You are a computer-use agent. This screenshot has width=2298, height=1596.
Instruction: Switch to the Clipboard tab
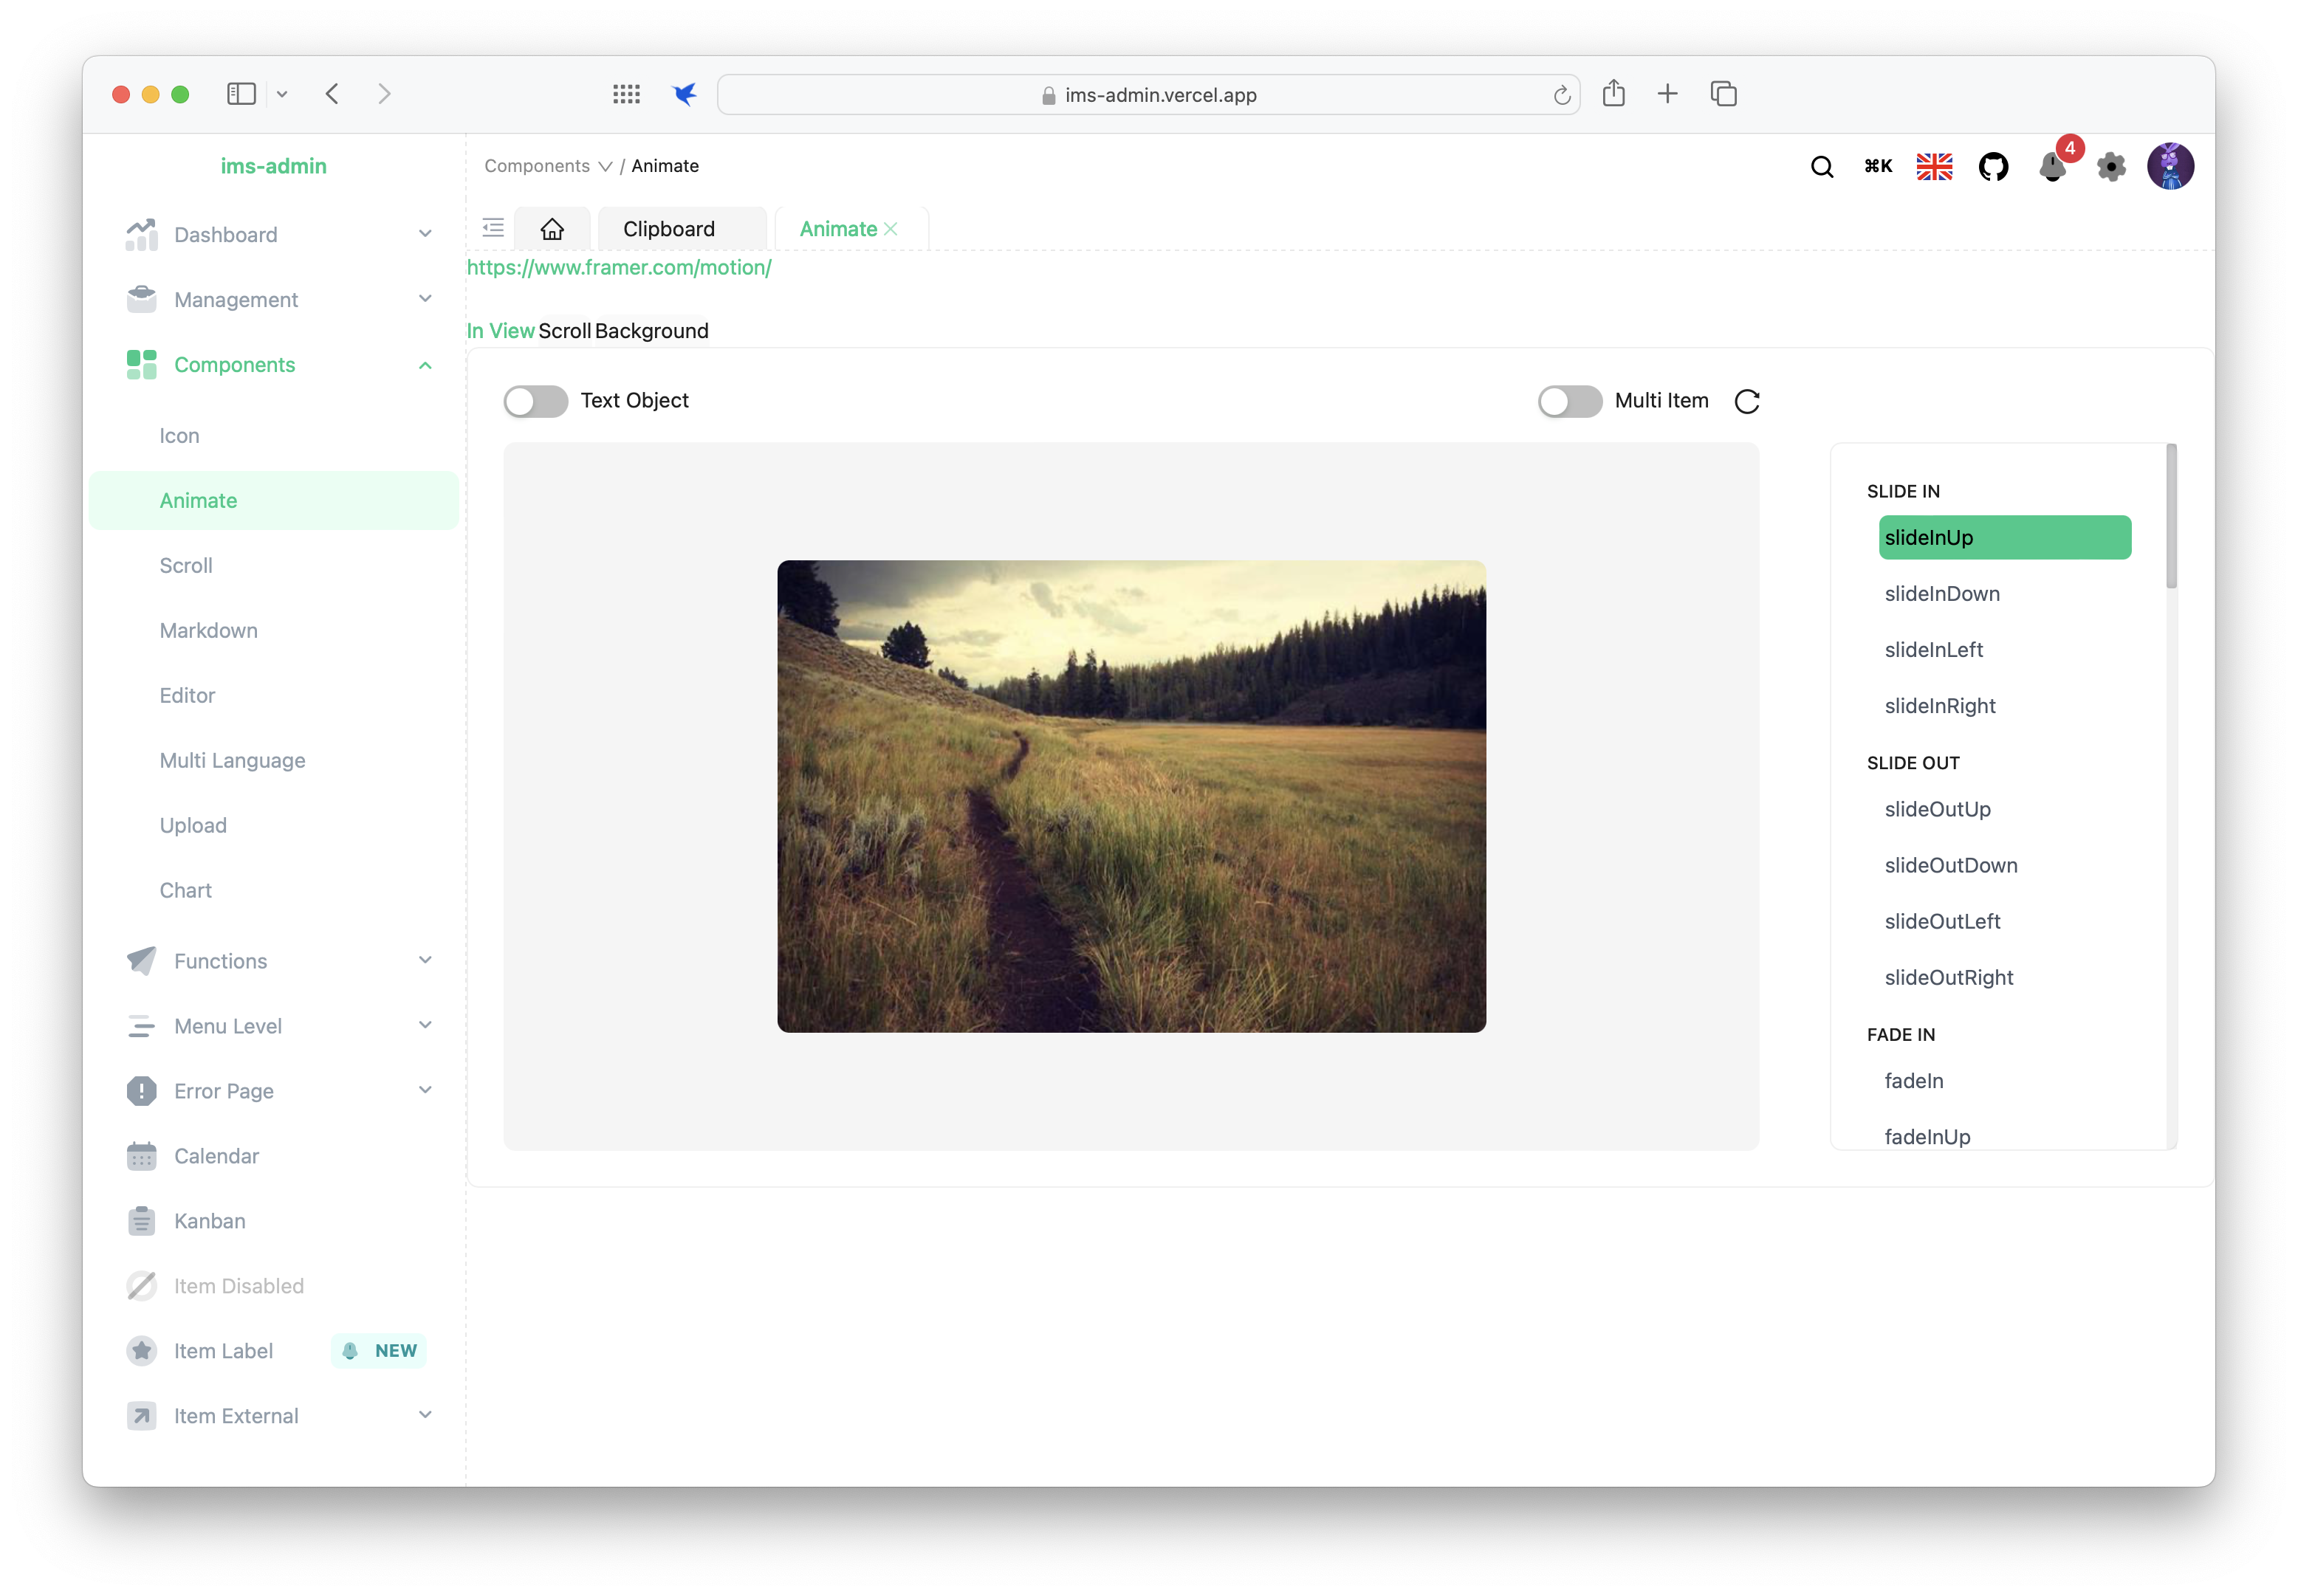click(x=669, y=229)
